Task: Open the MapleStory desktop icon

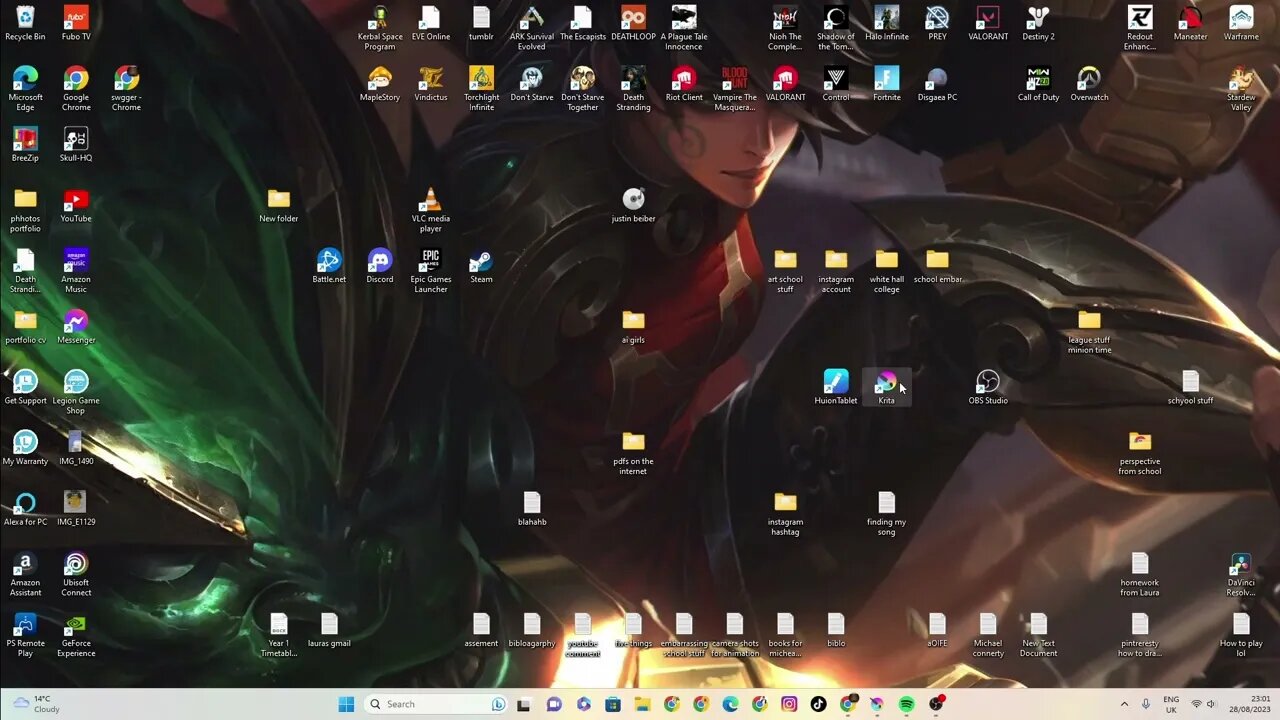Action: (x=380, y=84)
